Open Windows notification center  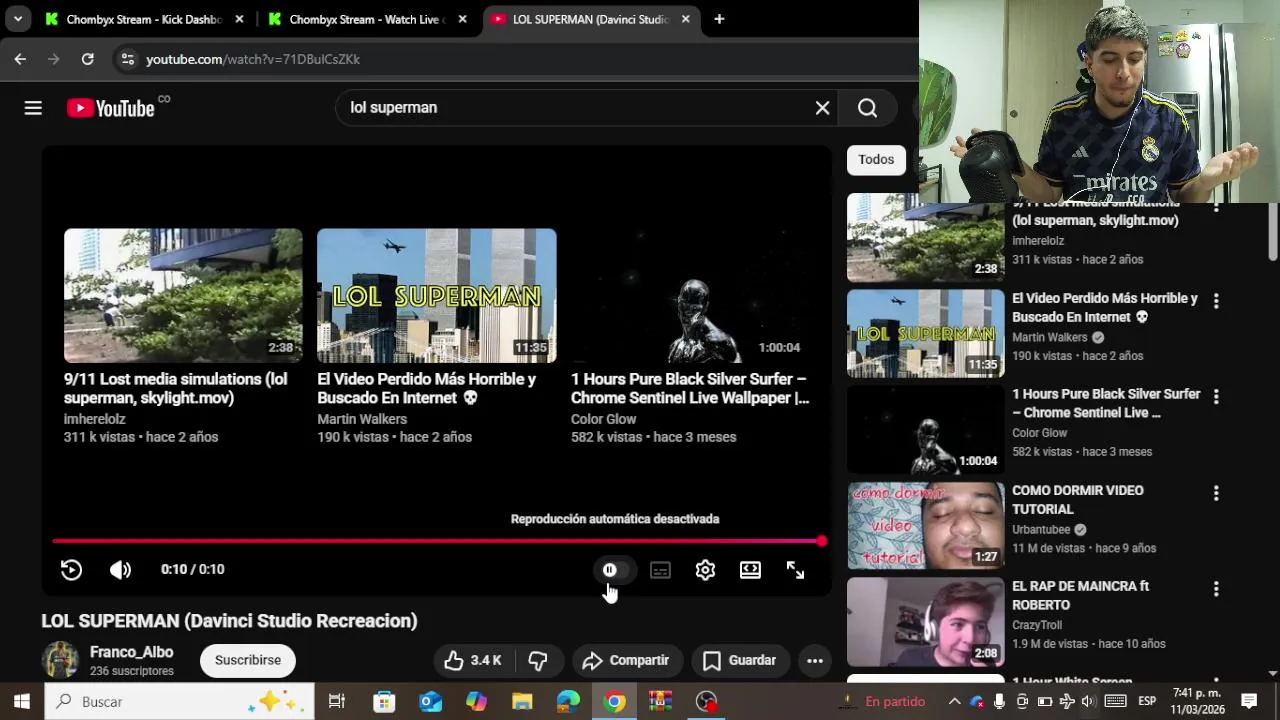1249,702
